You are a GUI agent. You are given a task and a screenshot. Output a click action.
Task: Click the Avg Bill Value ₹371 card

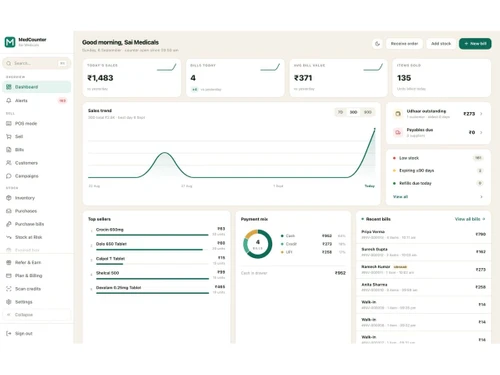(x=338, y=78)
